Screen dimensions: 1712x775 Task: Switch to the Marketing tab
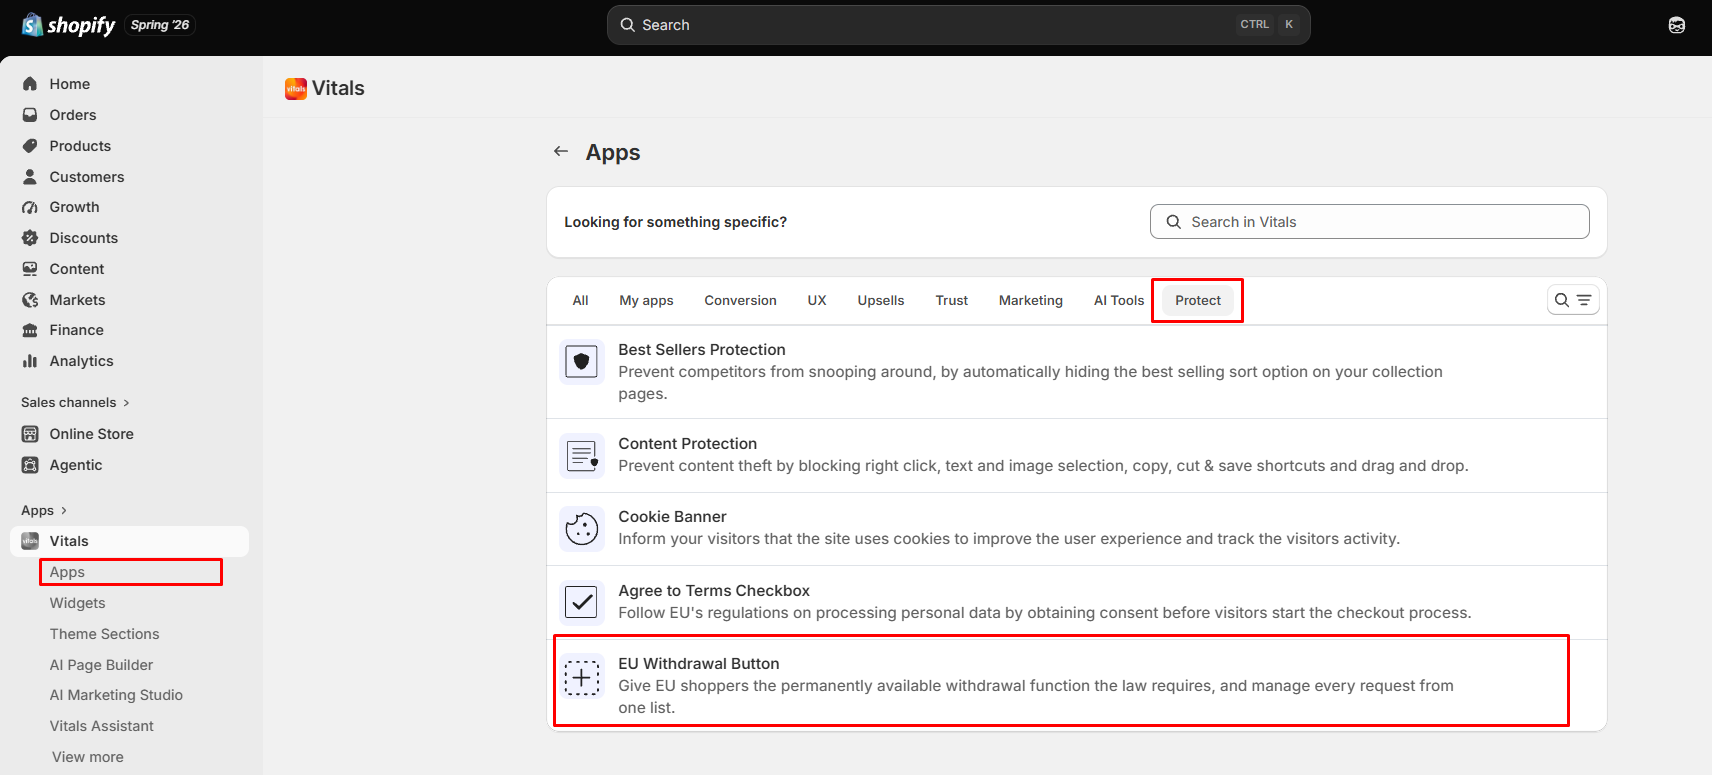click(x=1031, y=300)
